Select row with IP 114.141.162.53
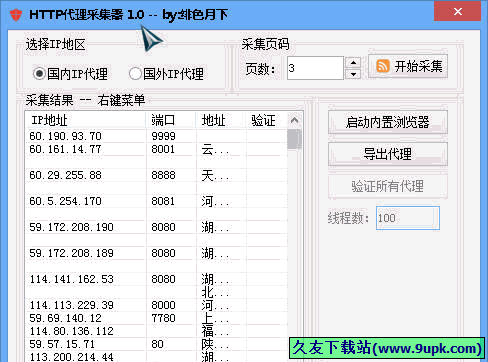Image resolution: width=488 pixels, height=362 pixels. [156, 279]
